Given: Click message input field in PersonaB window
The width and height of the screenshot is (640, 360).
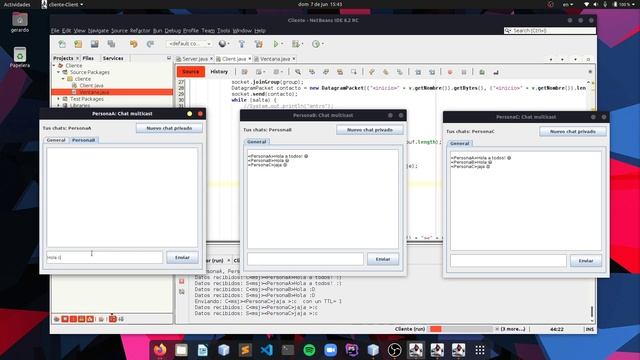Looking at the screenshot, I should tap(305, 259).
